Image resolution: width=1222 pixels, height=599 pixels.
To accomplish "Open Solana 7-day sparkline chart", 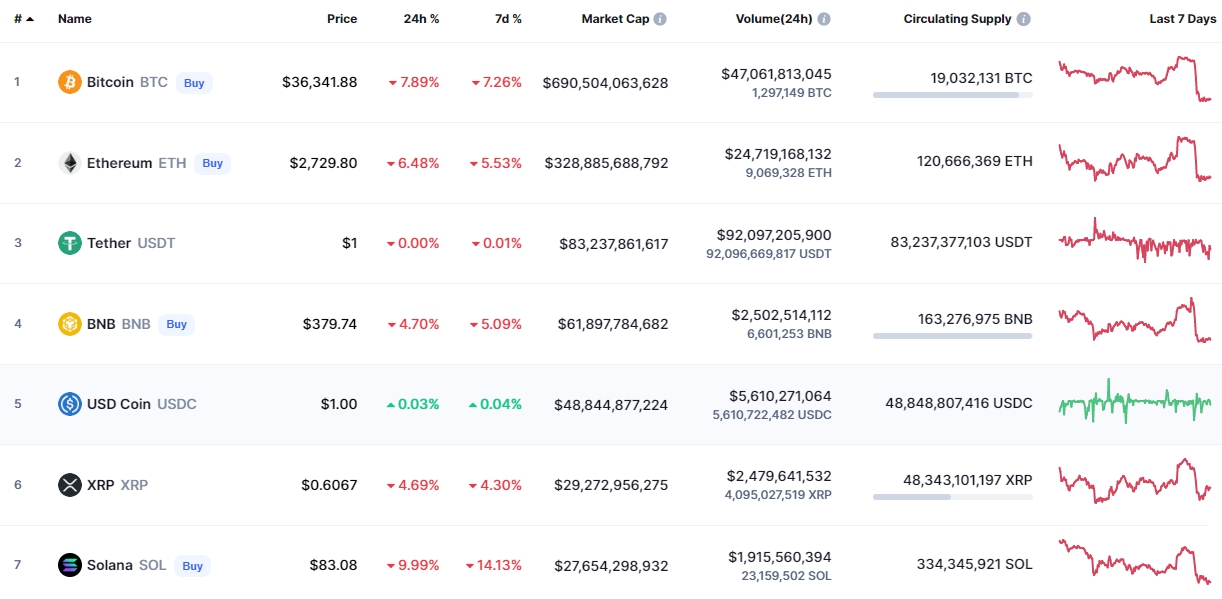I will coord(1135,562).
